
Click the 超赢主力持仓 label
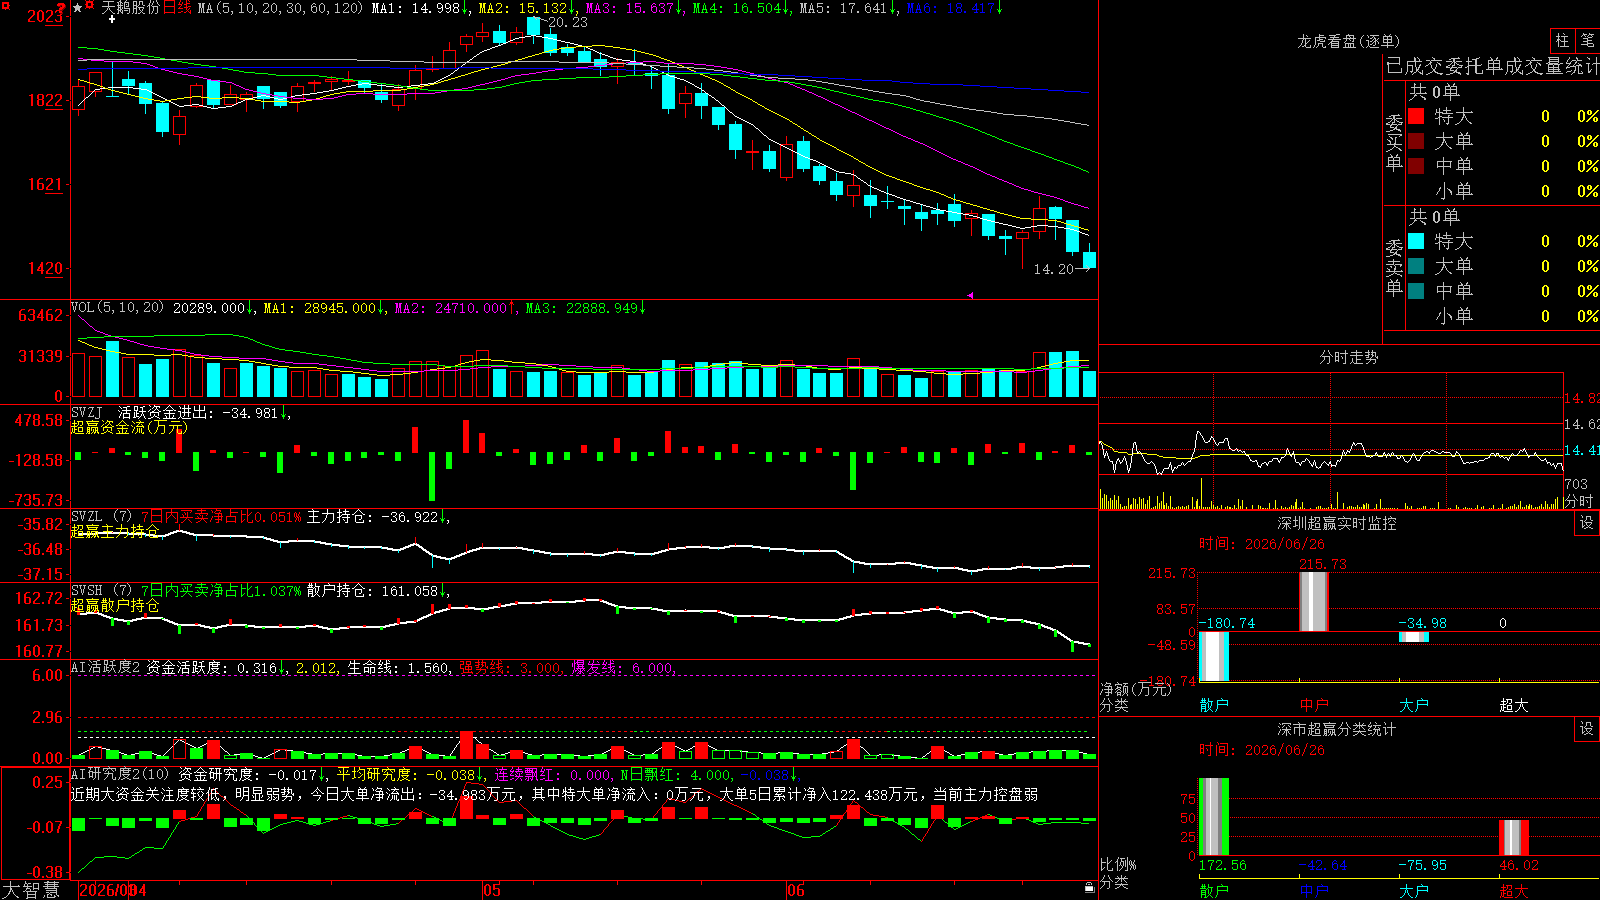click(x=115, y=531)
